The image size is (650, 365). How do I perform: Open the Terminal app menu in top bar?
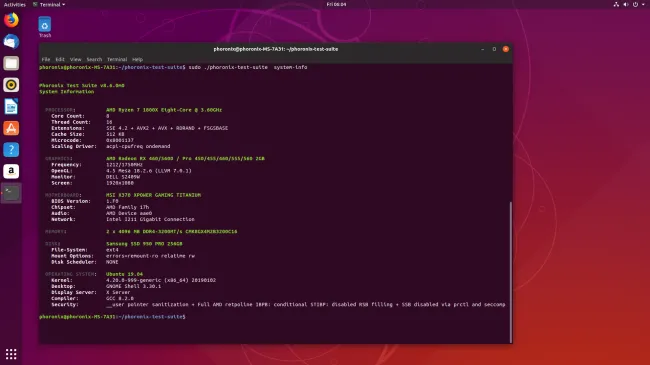(x=49, y=5)
